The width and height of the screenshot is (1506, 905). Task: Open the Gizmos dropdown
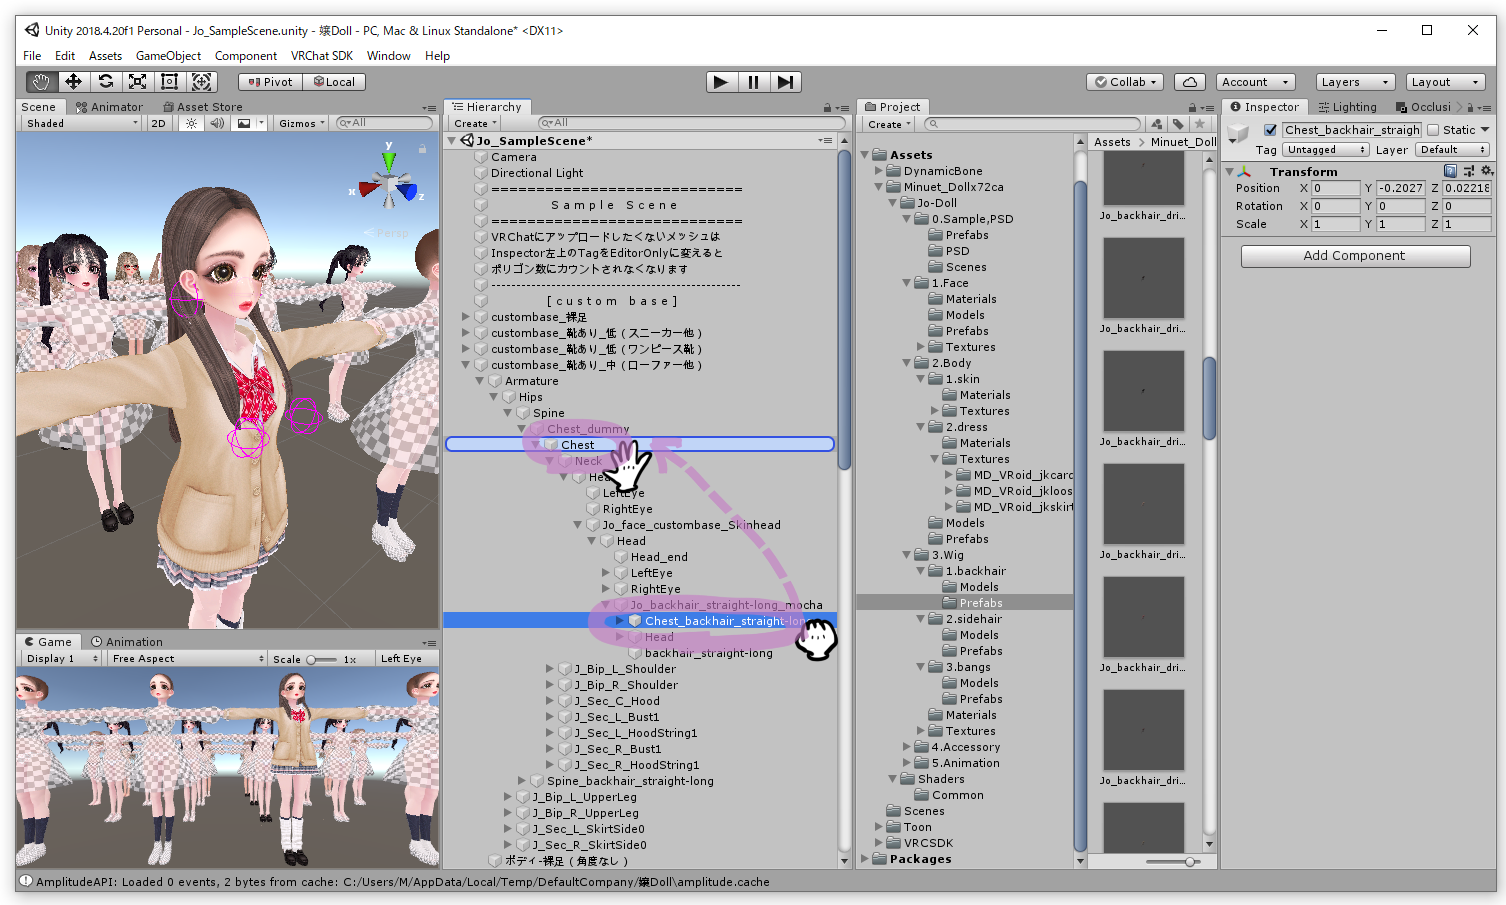(x=302, y=123)
